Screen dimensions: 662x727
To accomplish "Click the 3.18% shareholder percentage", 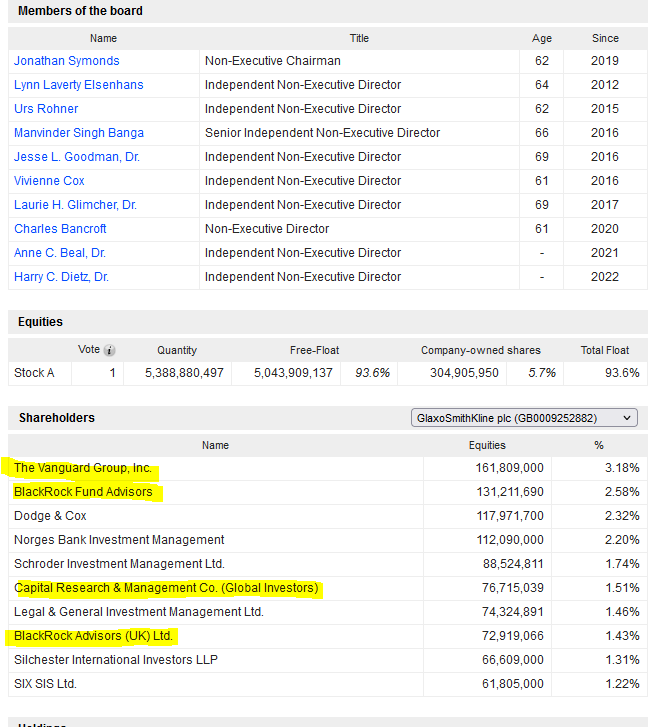I will (x=622, y=468).
